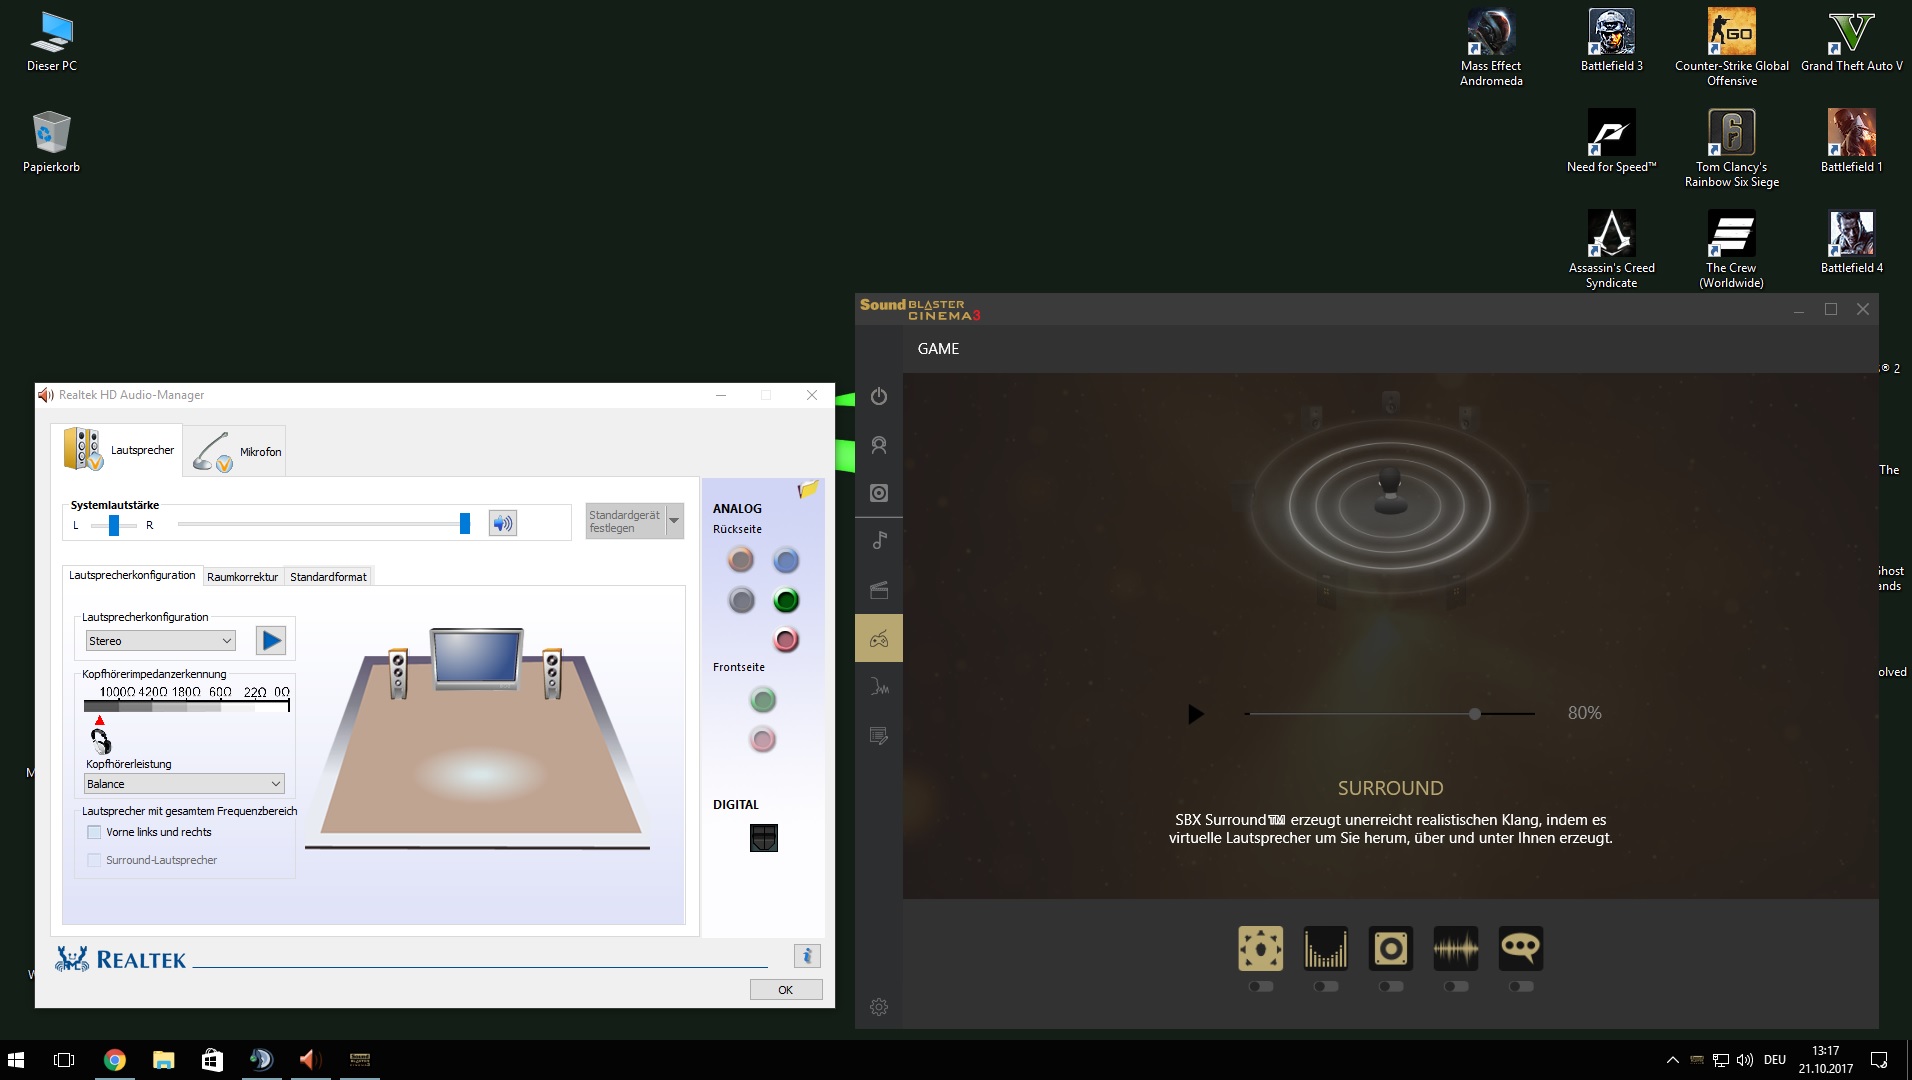Switch to the Lautsprecher device tab
Viewport: 1912px width, 1080px height.
click(118, 450)
